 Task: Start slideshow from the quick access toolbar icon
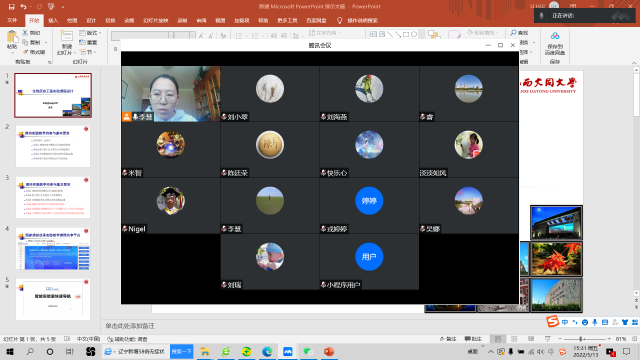point(51,7)
